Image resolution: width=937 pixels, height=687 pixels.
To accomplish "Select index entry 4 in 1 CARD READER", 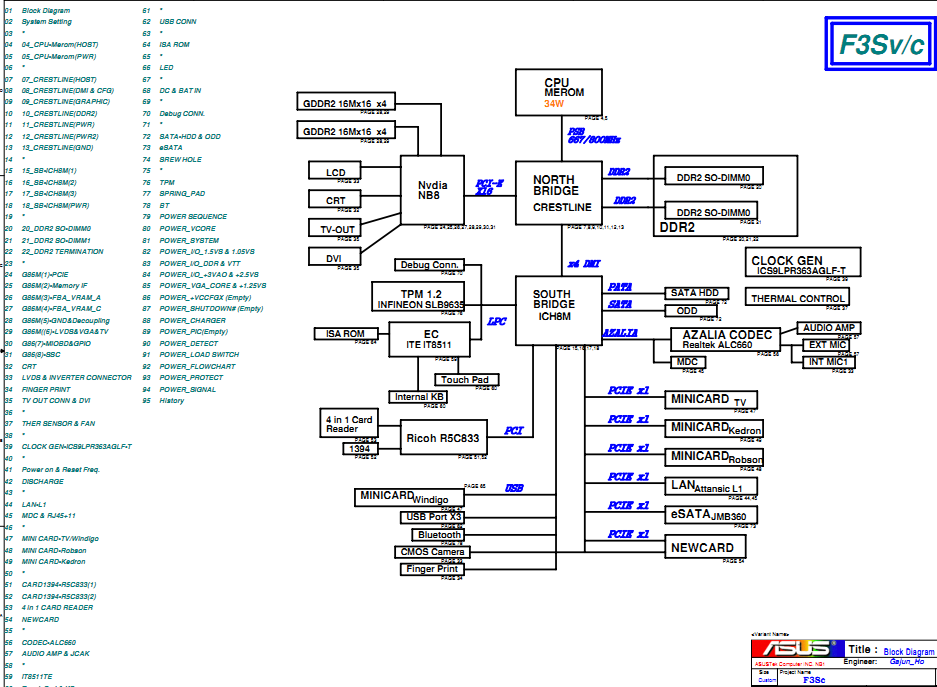I will (x=57, y=608).
